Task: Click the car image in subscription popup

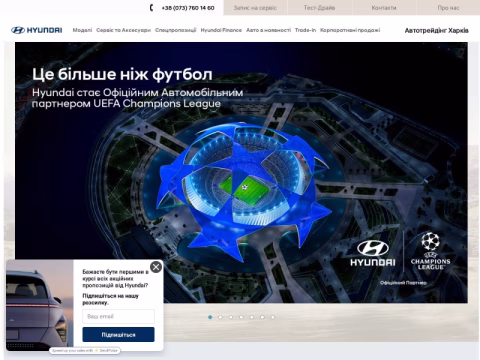Action: (x=40, y=305)
